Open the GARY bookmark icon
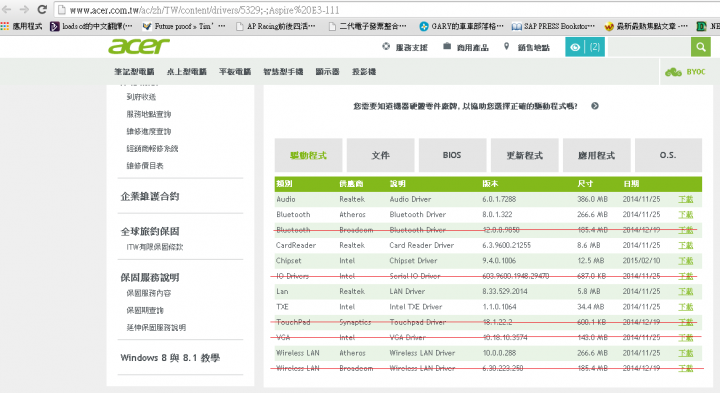The image size is (720, 393). (424, 27)
